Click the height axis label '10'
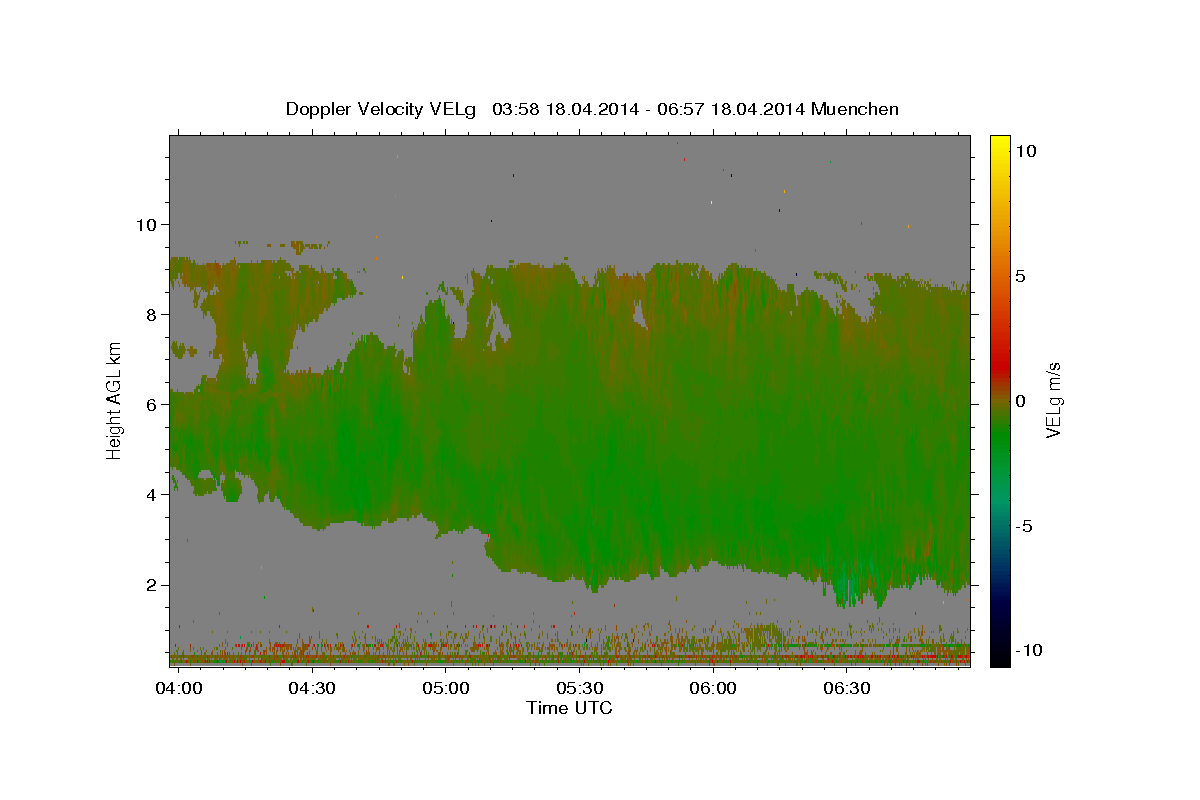 coord(145,224)
